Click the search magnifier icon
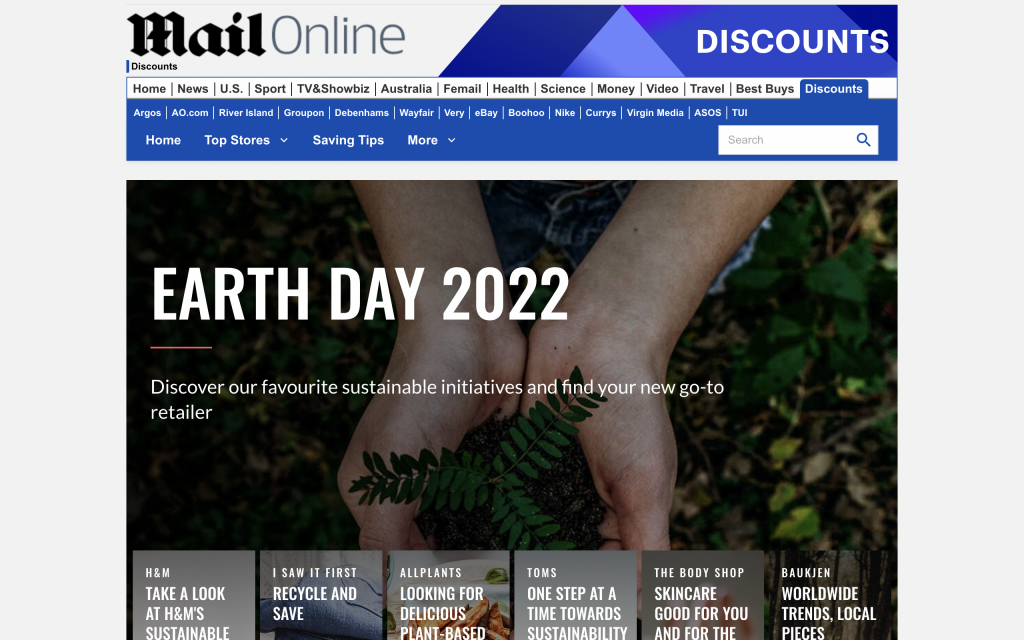 [x=863, y=140]
